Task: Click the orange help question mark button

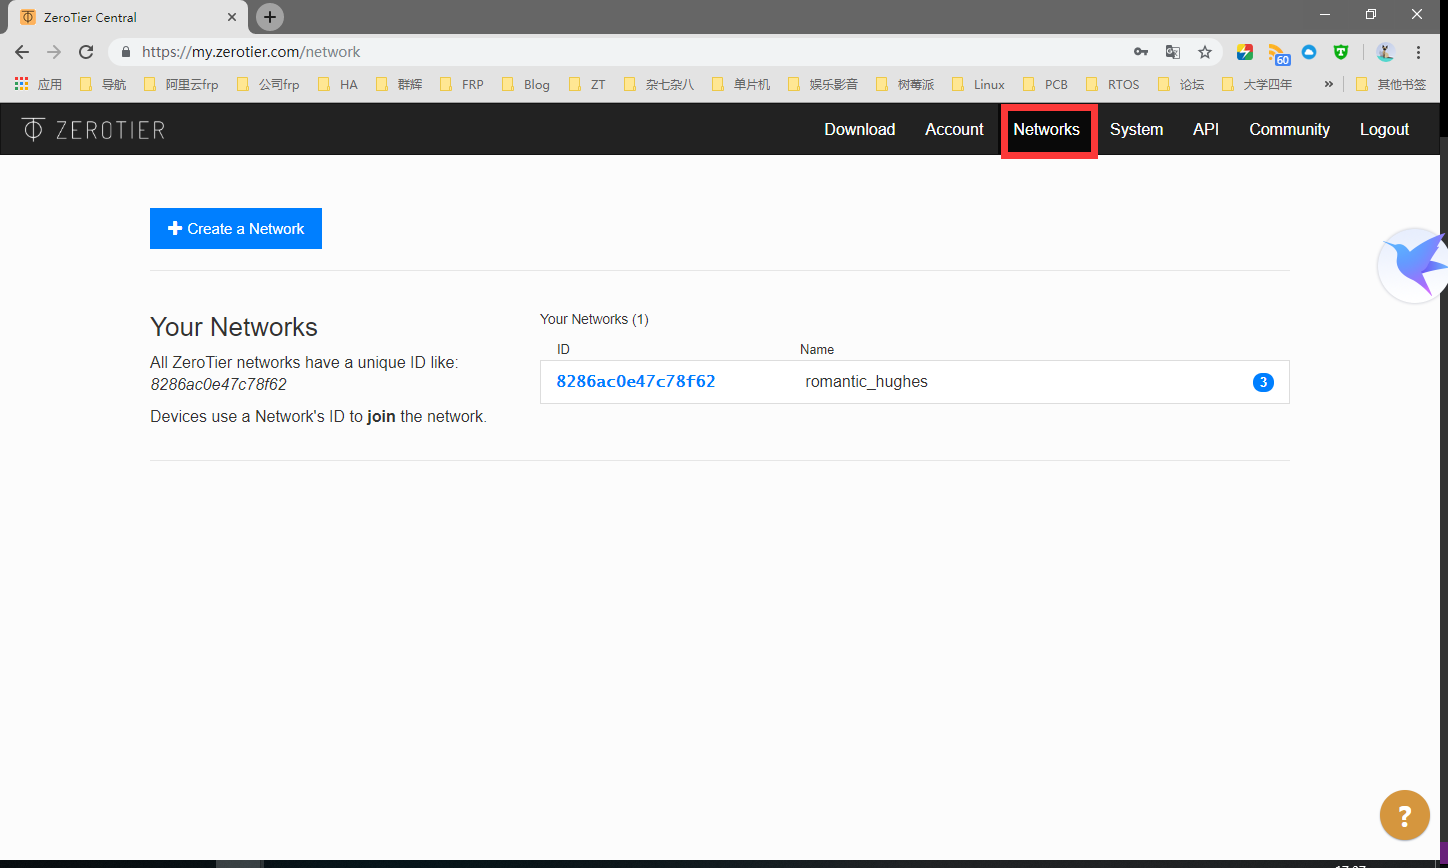Action: click(x=1404, y=815)
